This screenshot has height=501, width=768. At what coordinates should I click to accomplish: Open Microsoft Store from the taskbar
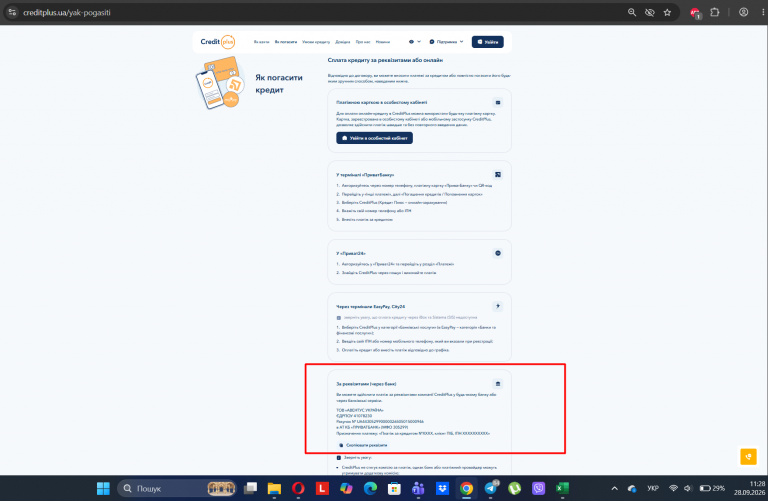click(x=394, y=488)
